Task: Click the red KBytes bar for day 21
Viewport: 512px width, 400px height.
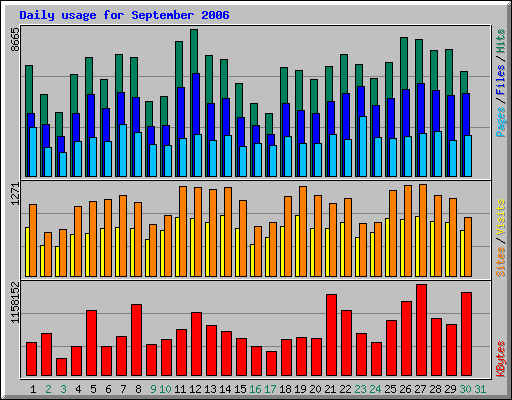Action: tap(331, 335)
